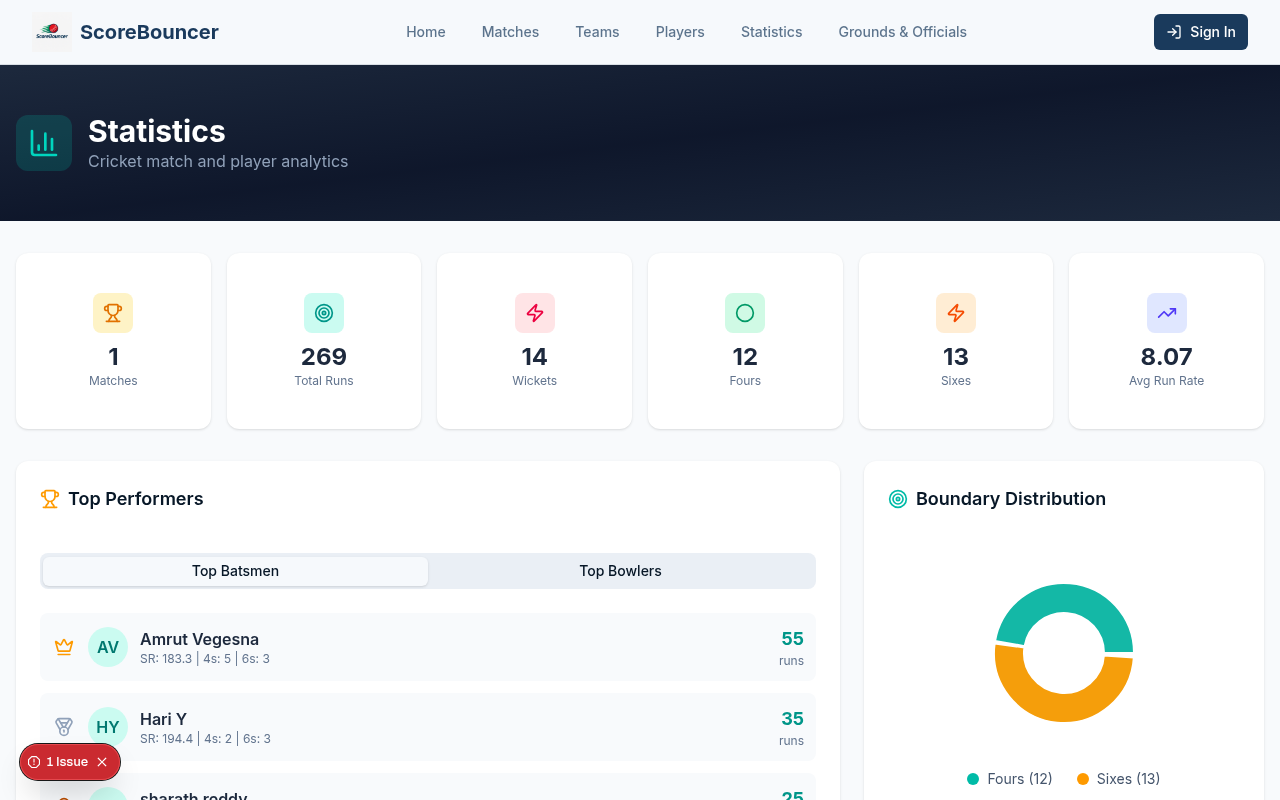Image resolution: width=1280 pixels, height=800 pixels.
Task: Click the circle icon on Fours card
Action: [745, 313]
